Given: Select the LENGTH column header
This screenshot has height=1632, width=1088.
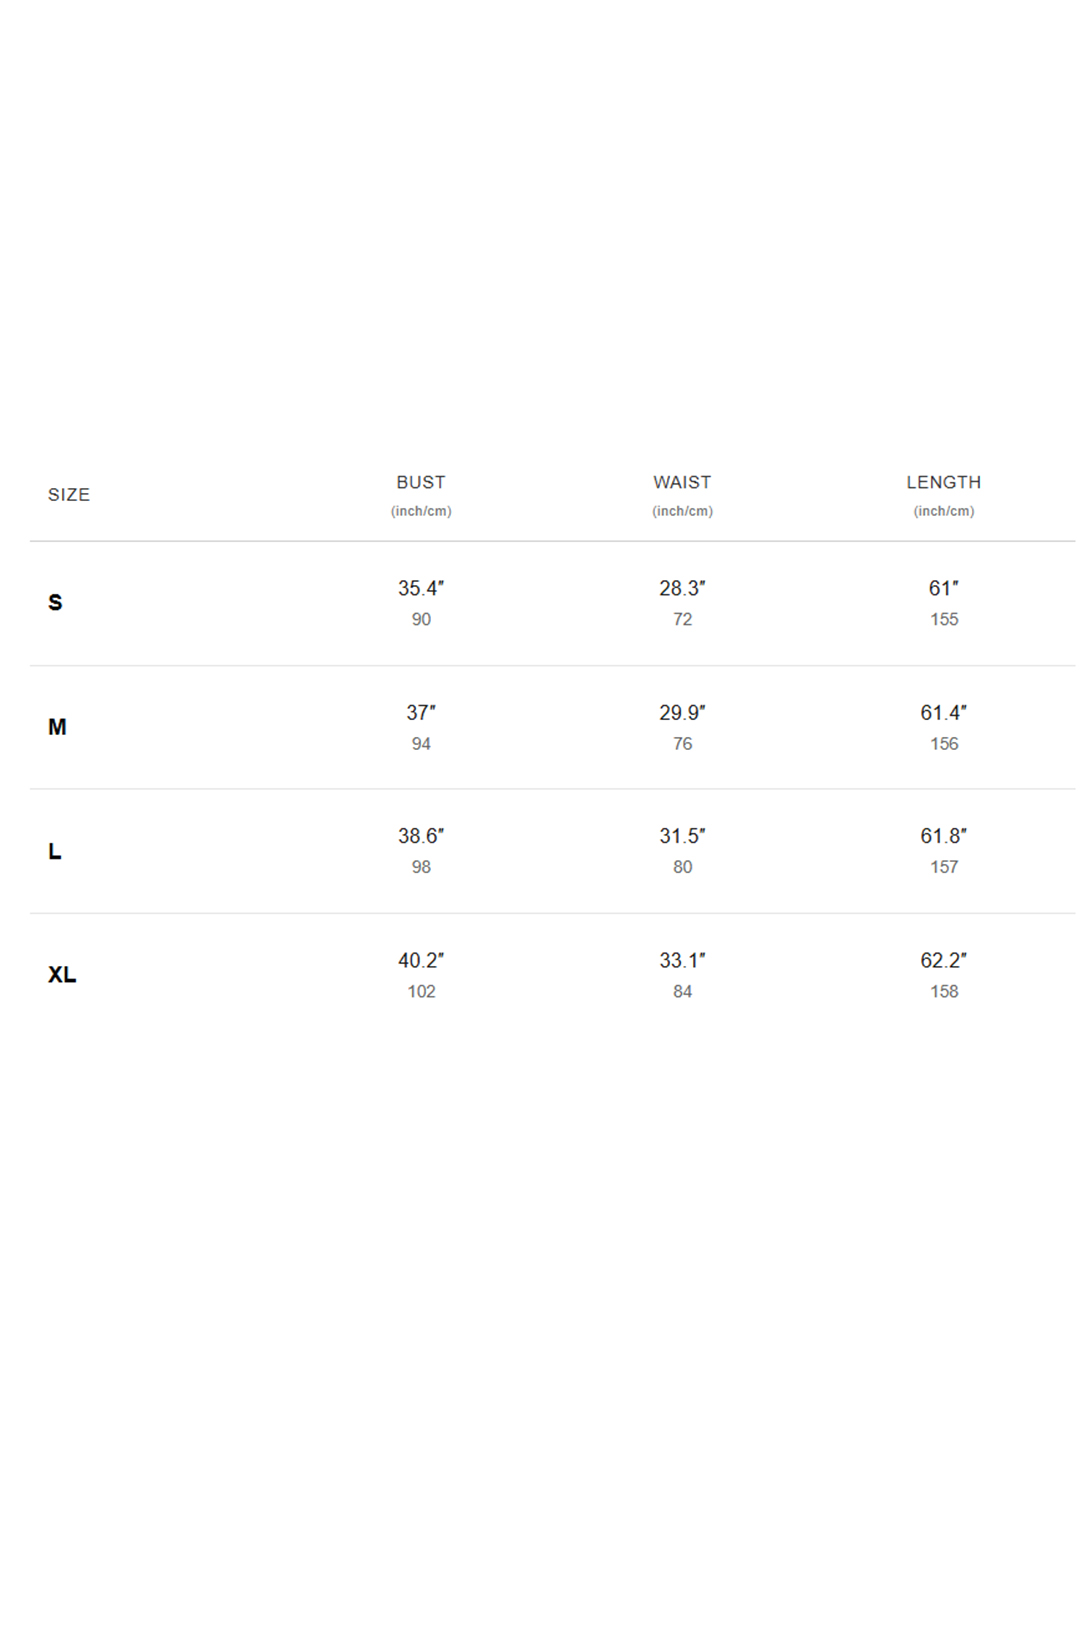Looking at the screenshot, I should pyautogui.click(x=944, y=482).
